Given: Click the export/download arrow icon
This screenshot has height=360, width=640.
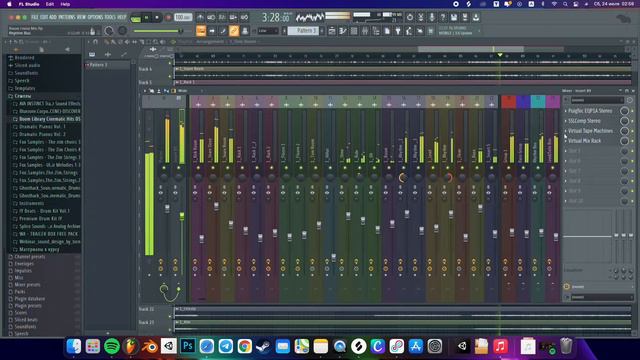Looking at the screenshot, I should point(476,18).
